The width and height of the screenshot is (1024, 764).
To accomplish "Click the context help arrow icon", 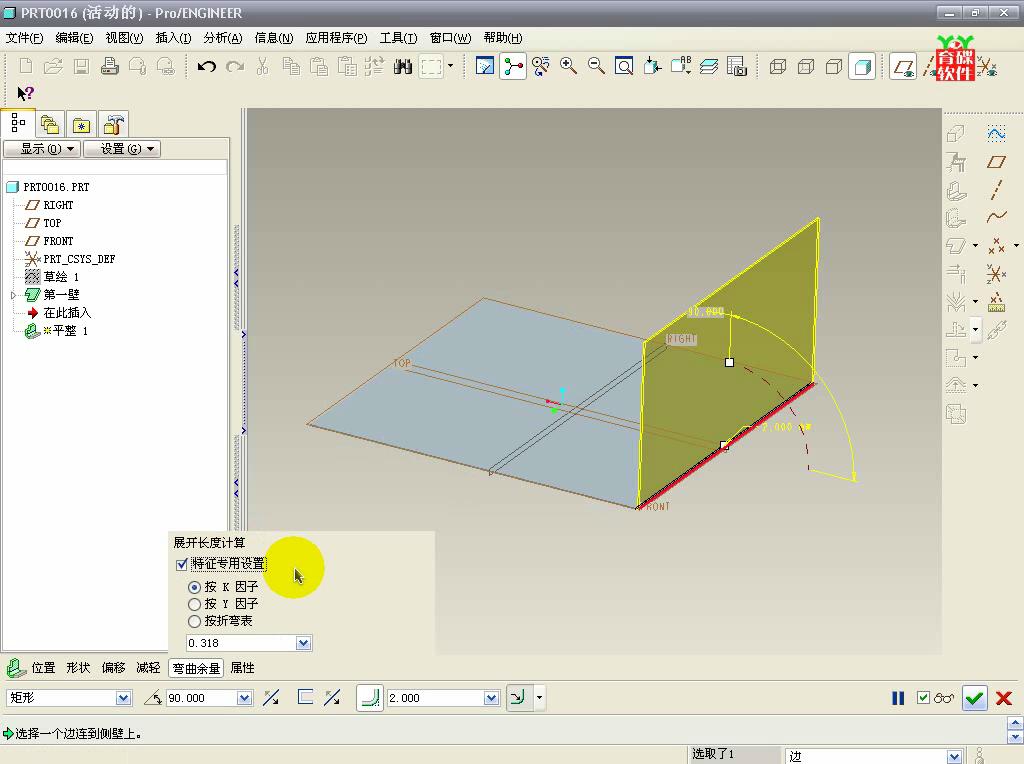I will [25, 93].
